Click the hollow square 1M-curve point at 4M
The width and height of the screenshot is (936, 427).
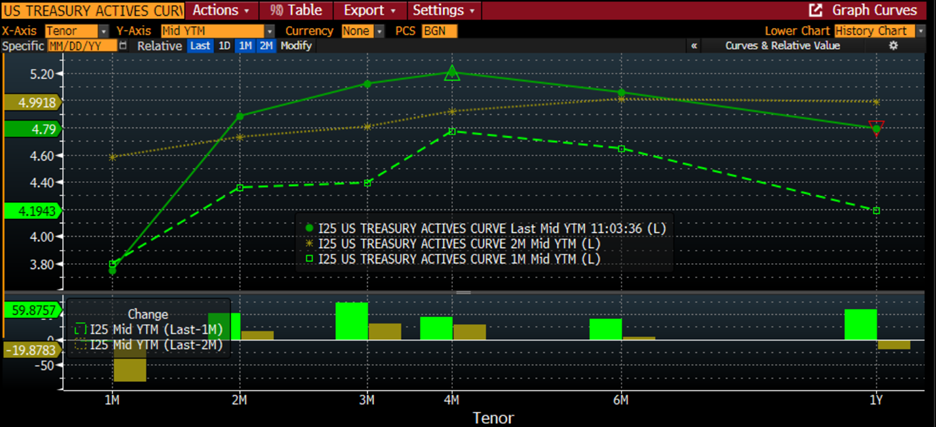coord(452,131)
